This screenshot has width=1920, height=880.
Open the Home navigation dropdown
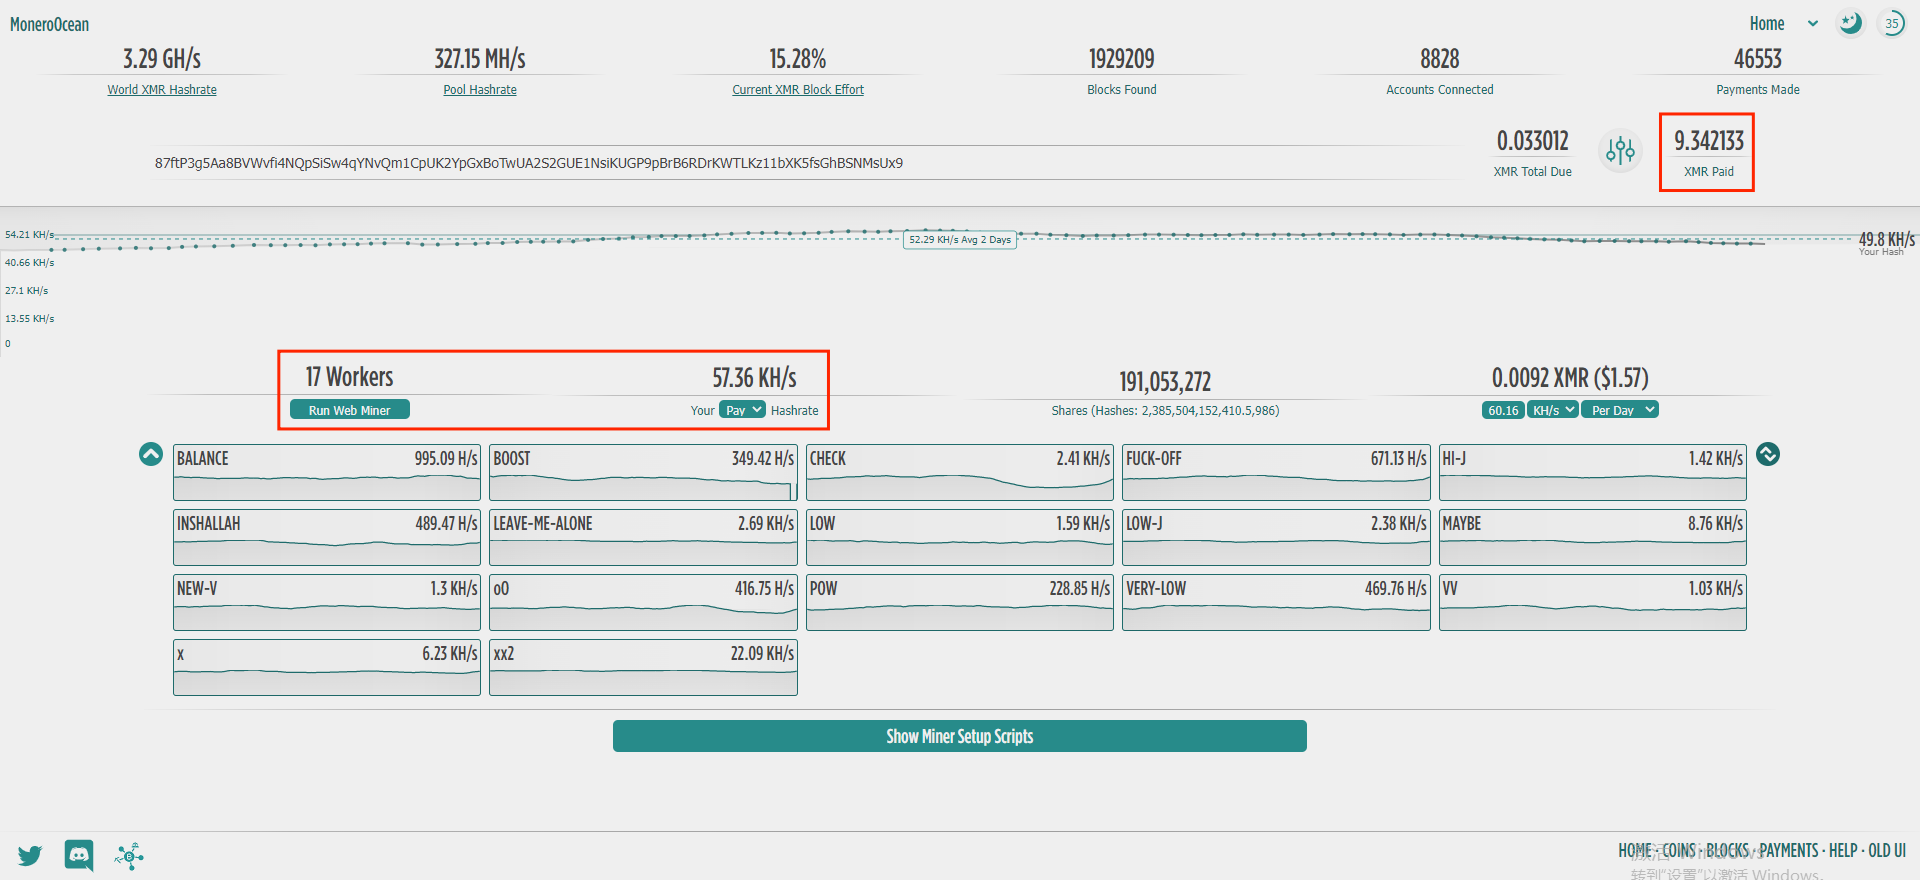coord(1783,23)
